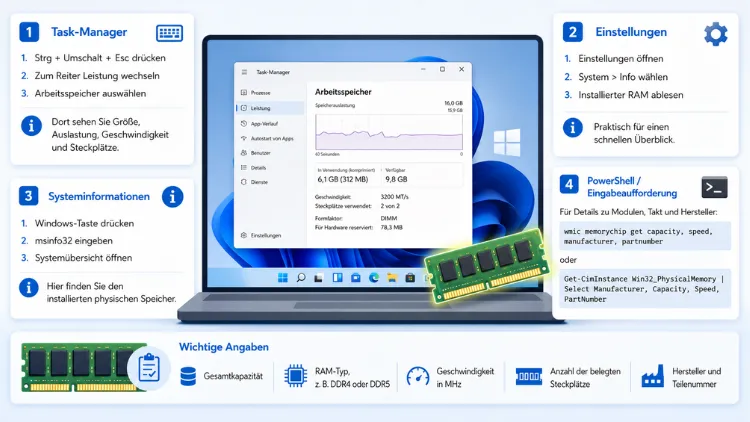Image resolution: width=750 pixels, height=422 pixels.
Task: Click the 'wmic memorychip get capacity' command block
Action: coord(645,236)
